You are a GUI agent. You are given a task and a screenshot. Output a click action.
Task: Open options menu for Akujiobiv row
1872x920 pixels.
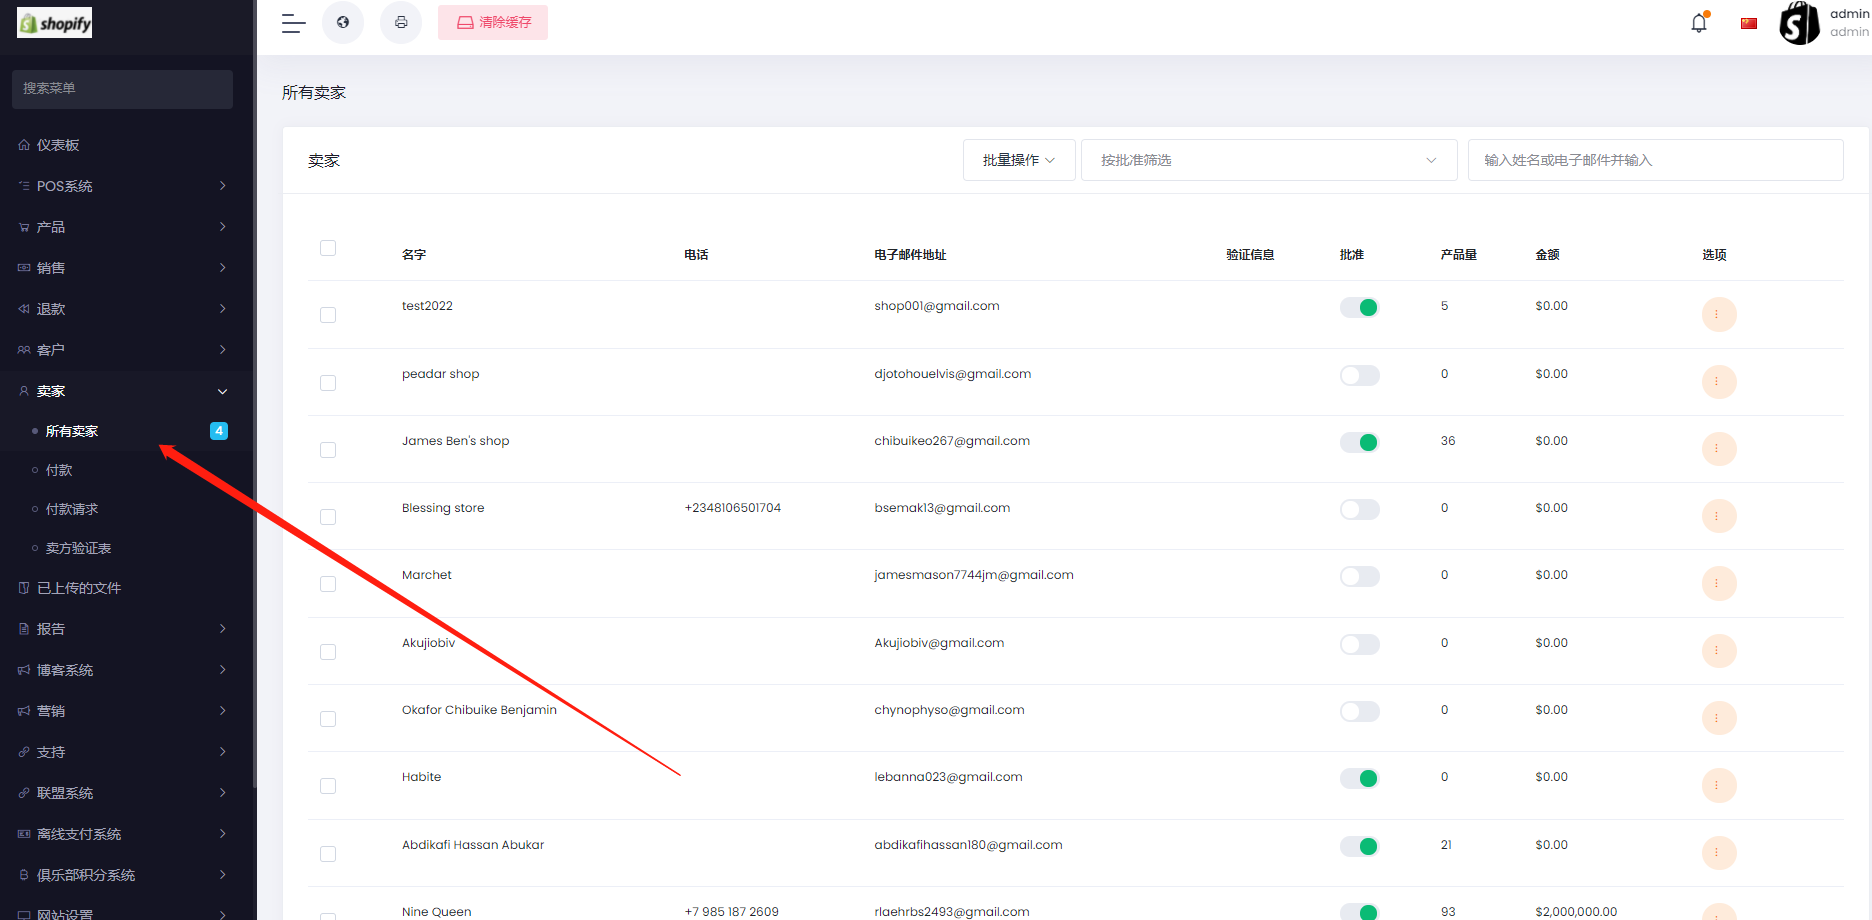[x=1719, y=651]
